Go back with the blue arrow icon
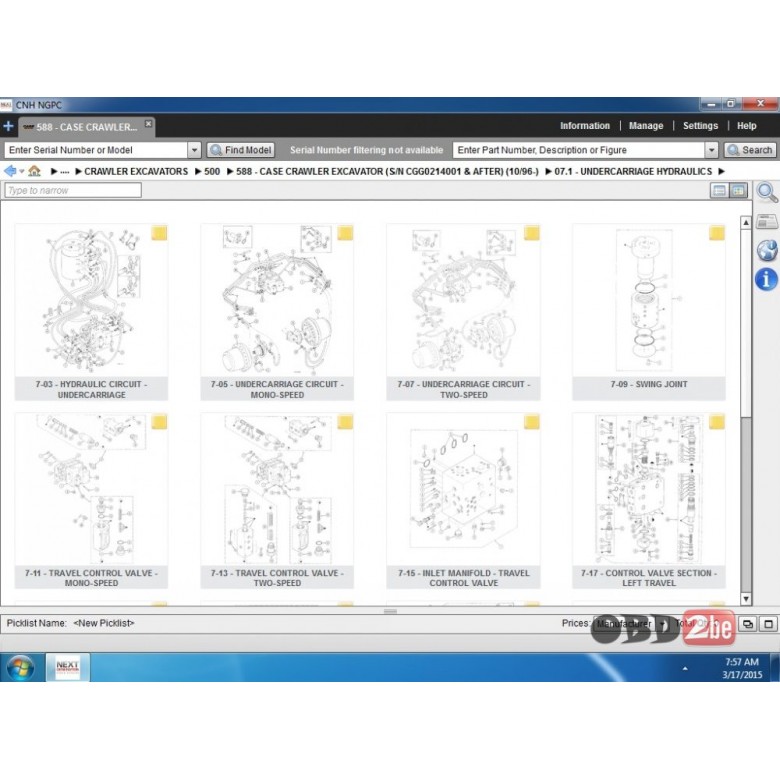This screenshot has height=780, width=780. tap(9, 171)
